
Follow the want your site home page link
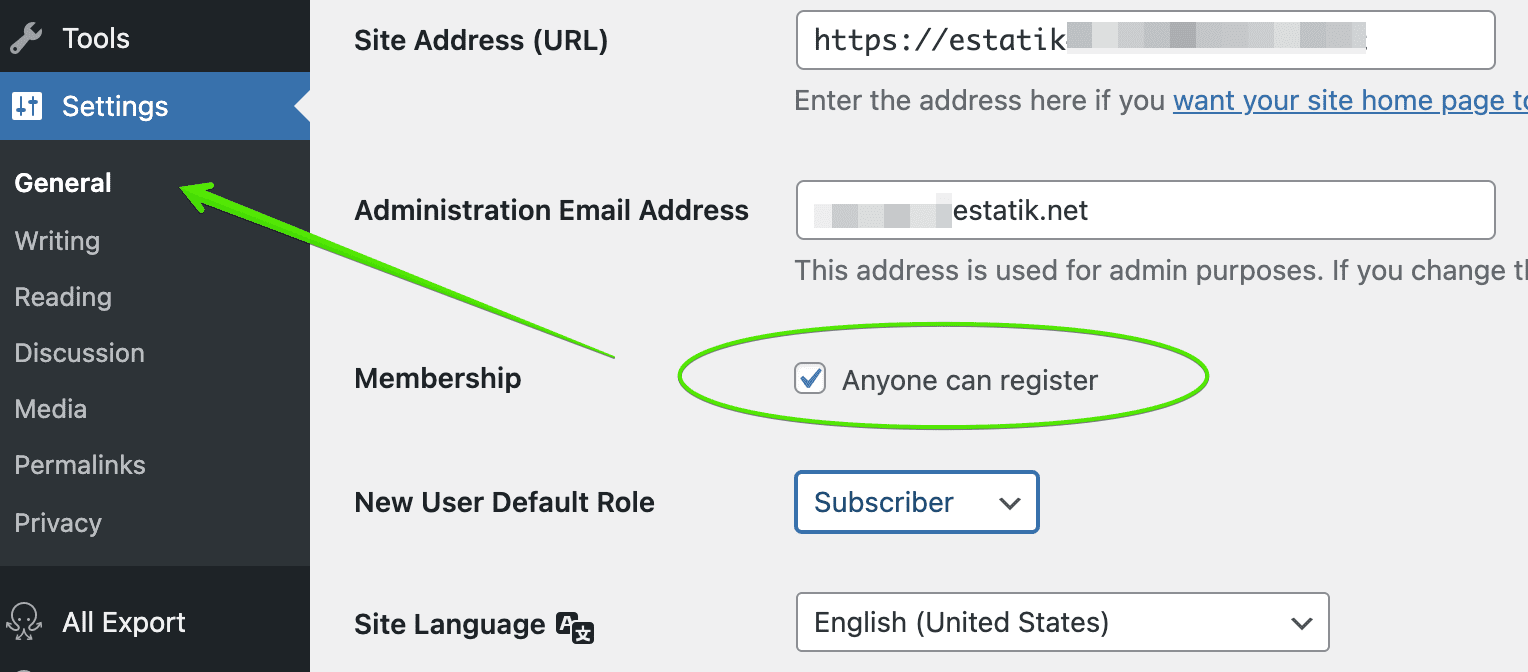point(1350,101)
